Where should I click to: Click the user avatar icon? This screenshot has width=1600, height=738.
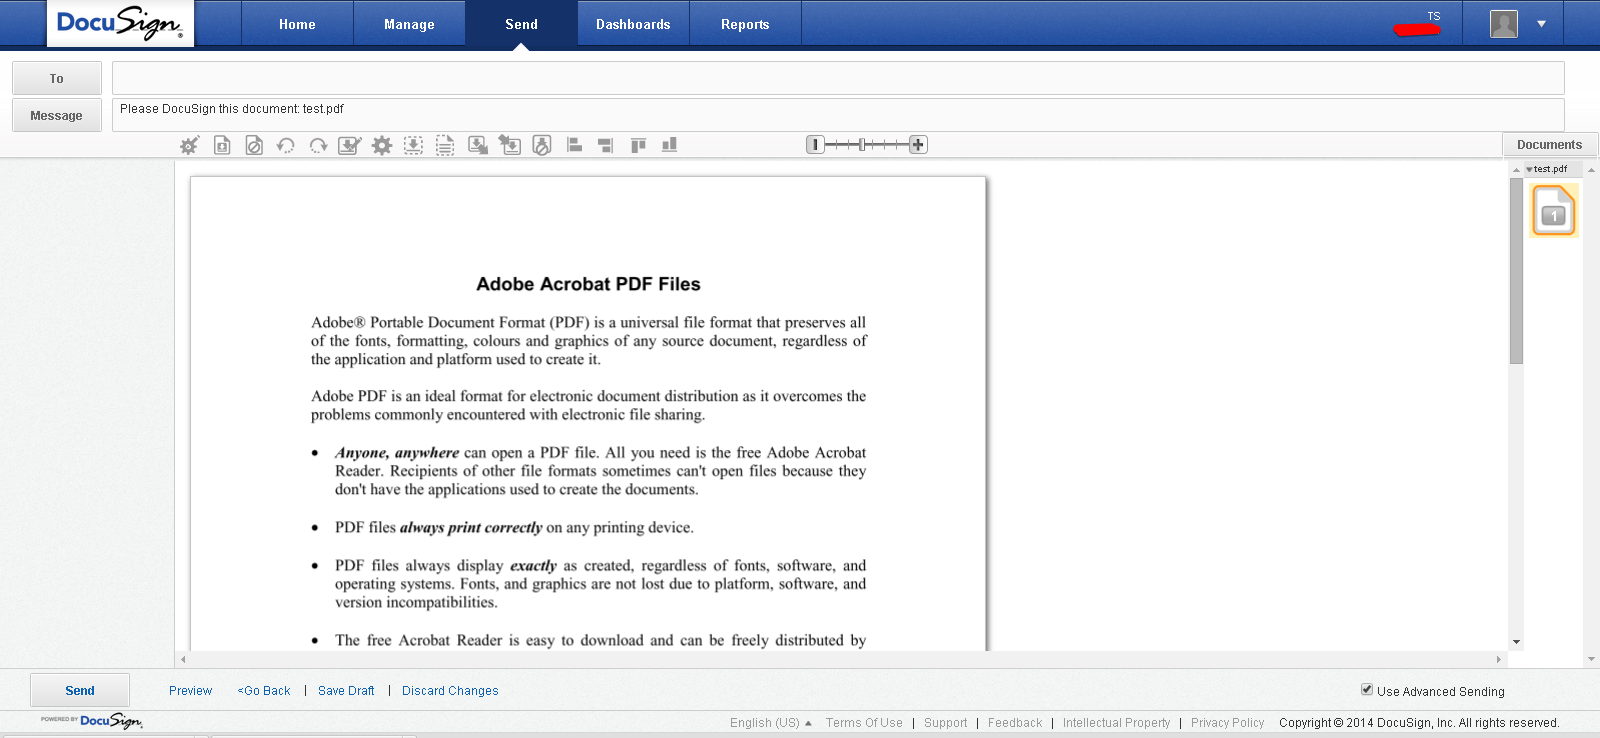(x=1504, y=24)
